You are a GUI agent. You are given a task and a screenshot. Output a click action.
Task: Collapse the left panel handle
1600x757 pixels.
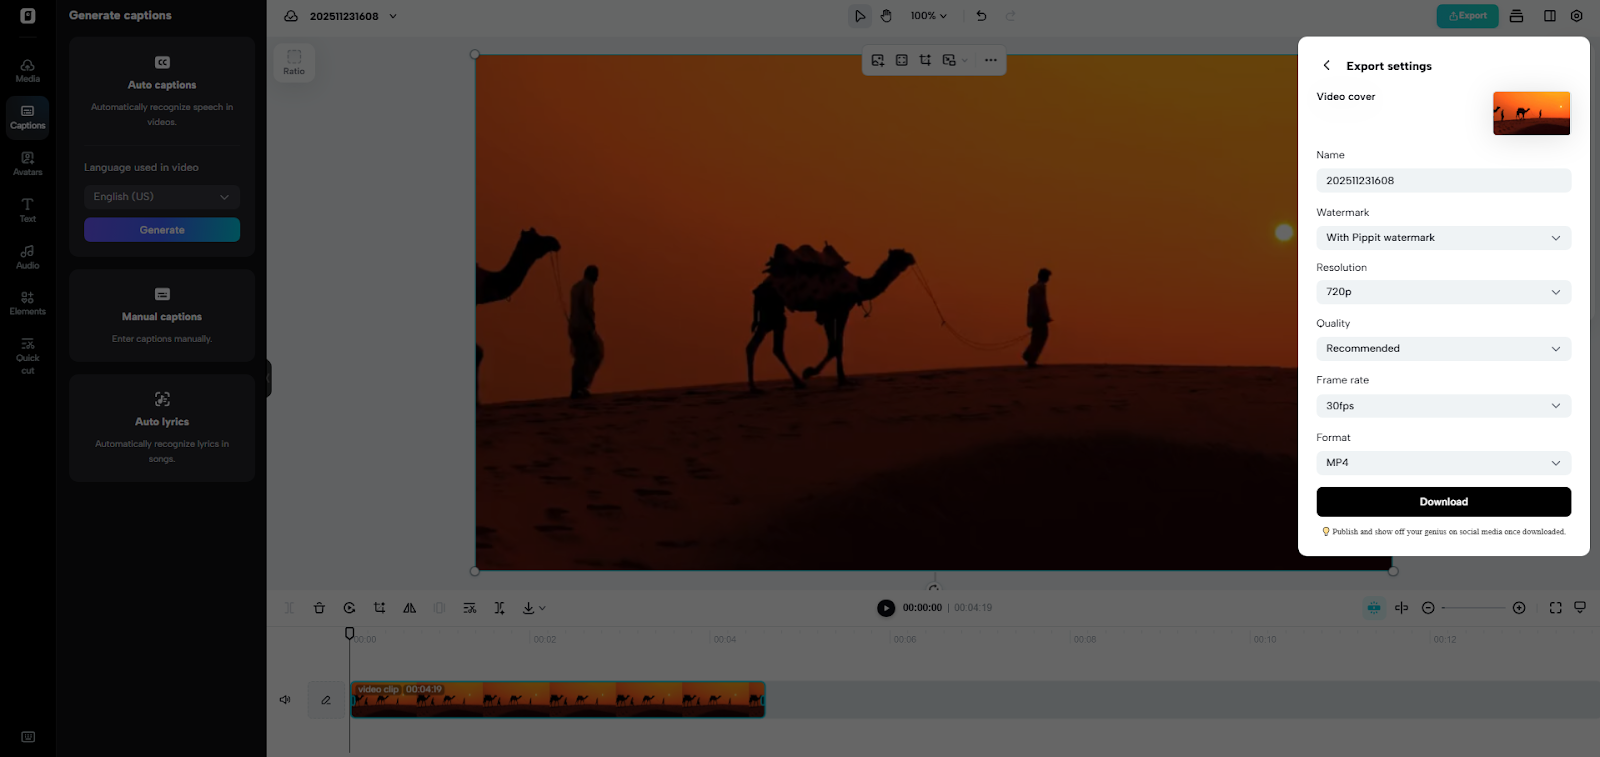point(268,378)
